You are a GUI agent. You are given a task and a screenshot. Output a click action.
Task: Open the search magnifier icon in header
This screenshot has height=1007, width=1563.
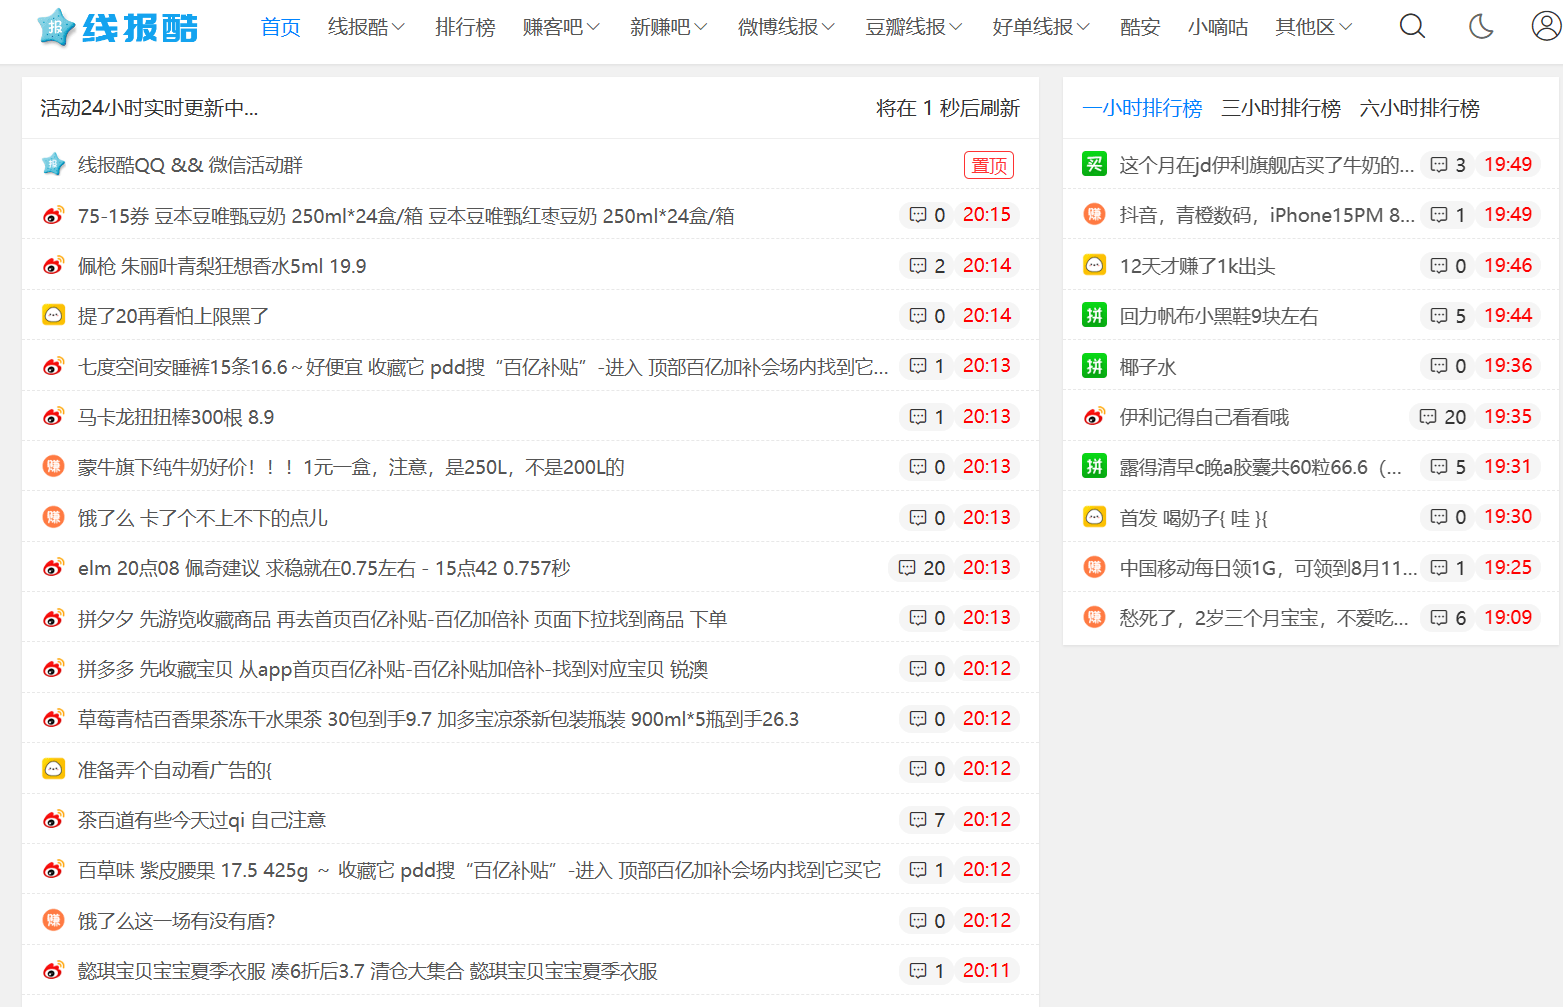(1412, 26)
